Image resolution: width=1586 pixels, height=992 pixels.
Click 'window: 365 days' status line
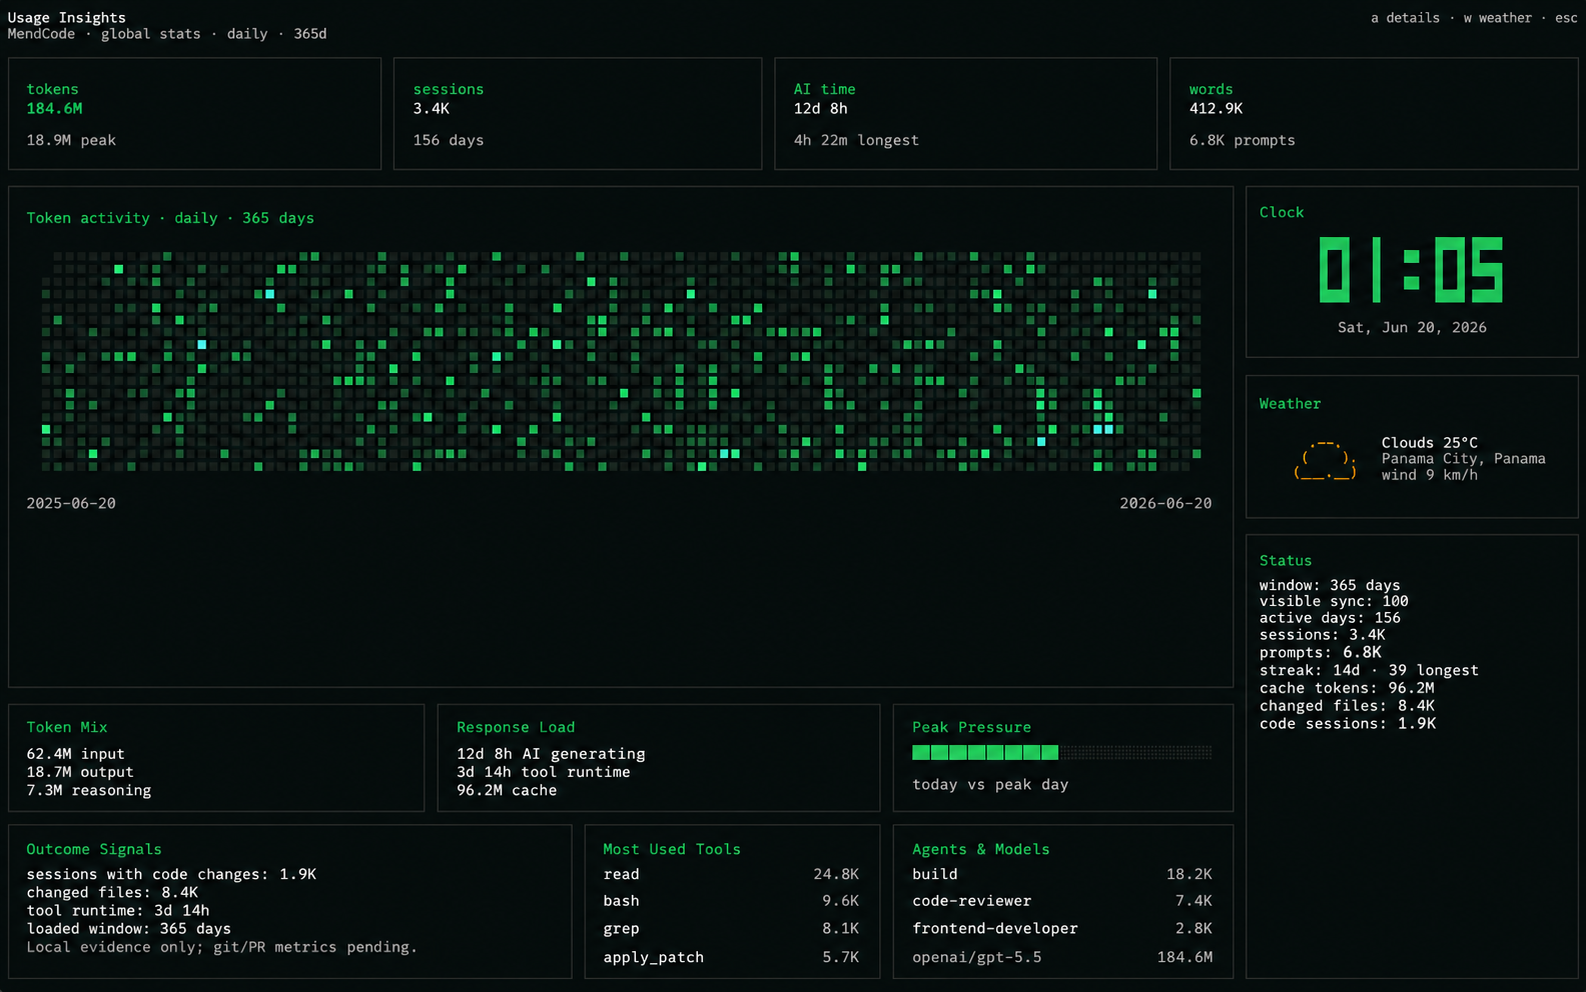pyautogui.click(x=1329, y=585)
